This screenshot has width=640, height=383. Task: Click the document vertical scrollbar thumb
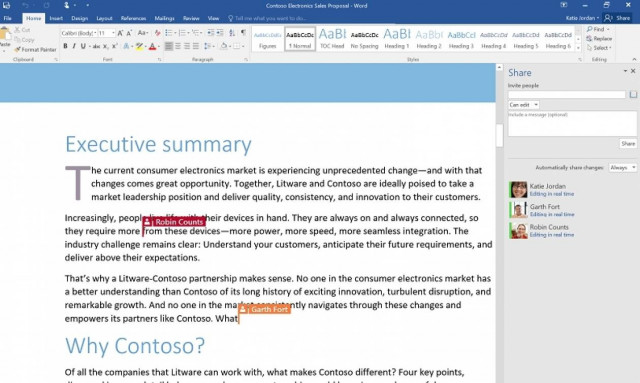pos(499,135)
